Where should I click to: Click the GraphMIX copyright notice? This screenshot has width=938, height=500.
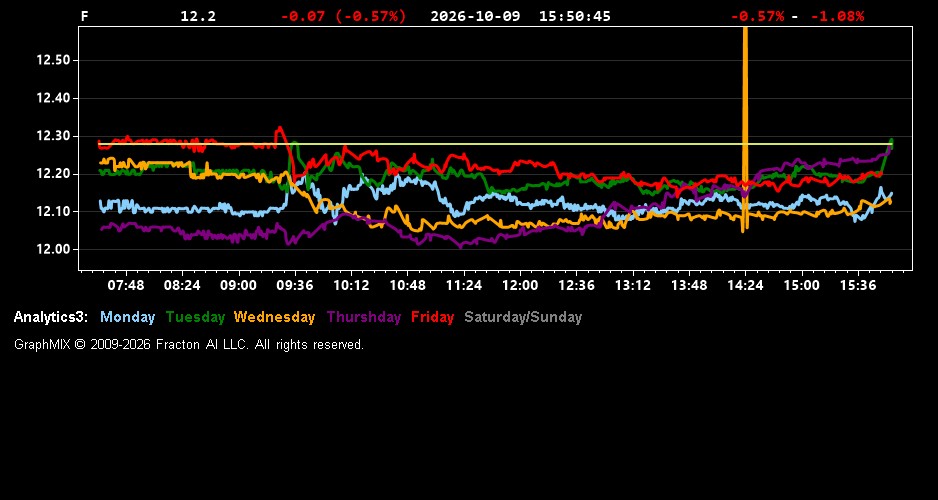(189, 345)
